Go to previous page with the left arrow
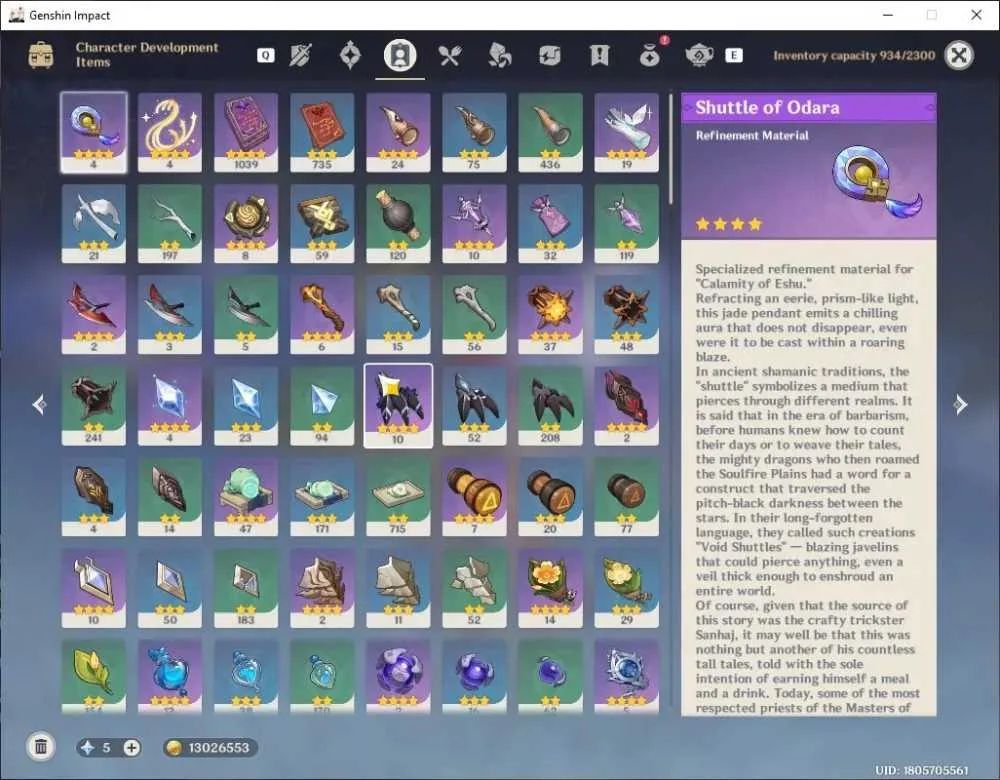The width and height of the screenshot is (1000, 780). pos(40,404)
